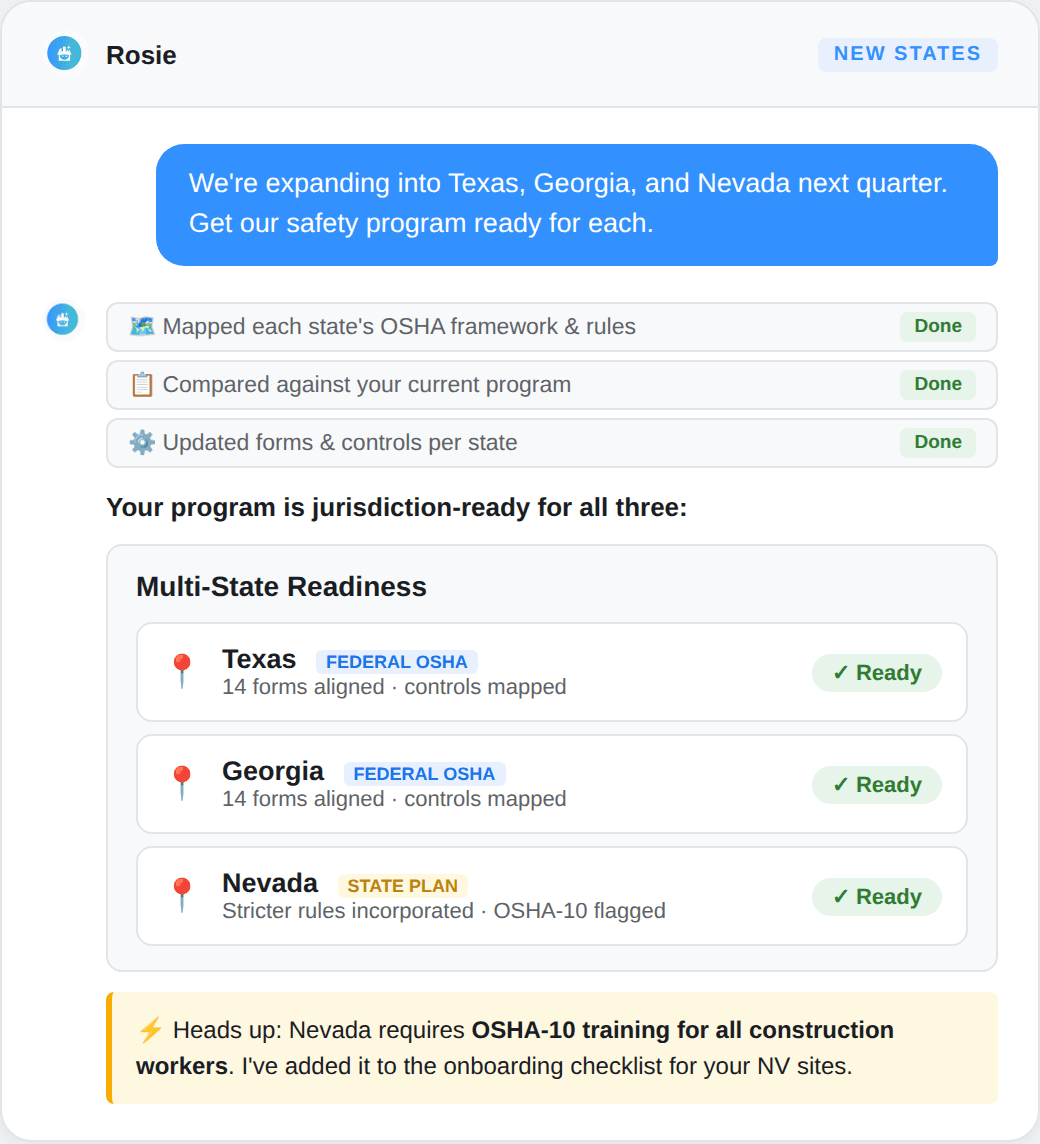This screenshot has width=1040, height=1144.
Task: Click the Done badge on the Compared program step
Action: tap(938, 384)
